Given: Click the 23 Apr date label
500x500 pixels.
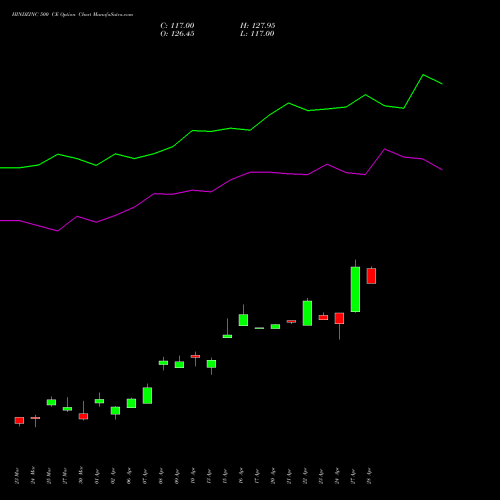Looking at the screenshot, I should (321, 476).
